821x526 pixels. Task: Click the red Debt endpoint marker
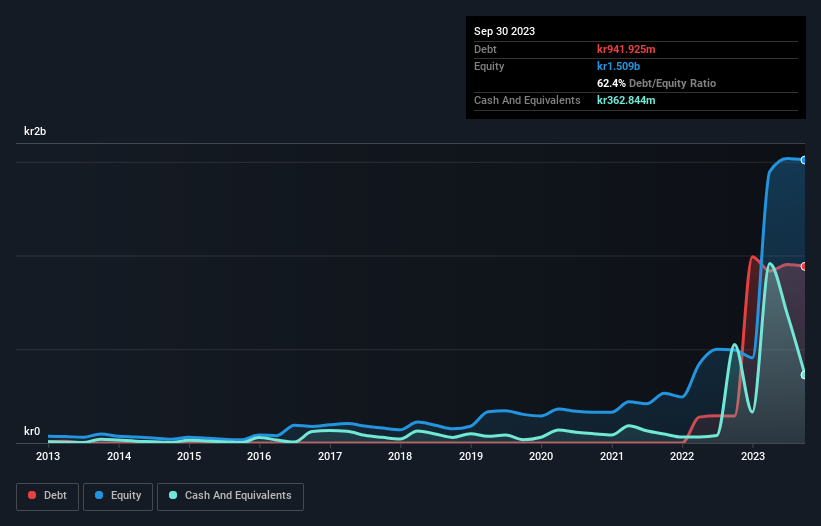pos(804,266)
